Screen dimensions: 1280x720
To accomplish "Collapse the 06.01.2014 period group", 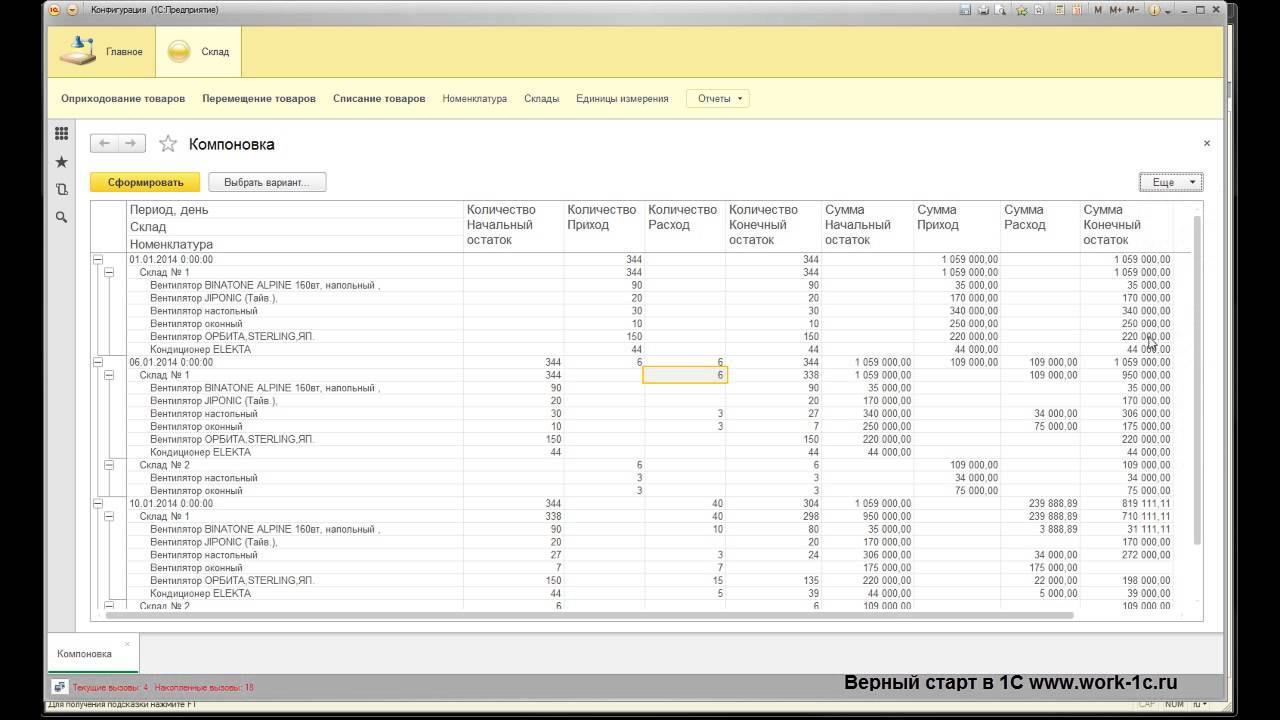I will point(98,362).
